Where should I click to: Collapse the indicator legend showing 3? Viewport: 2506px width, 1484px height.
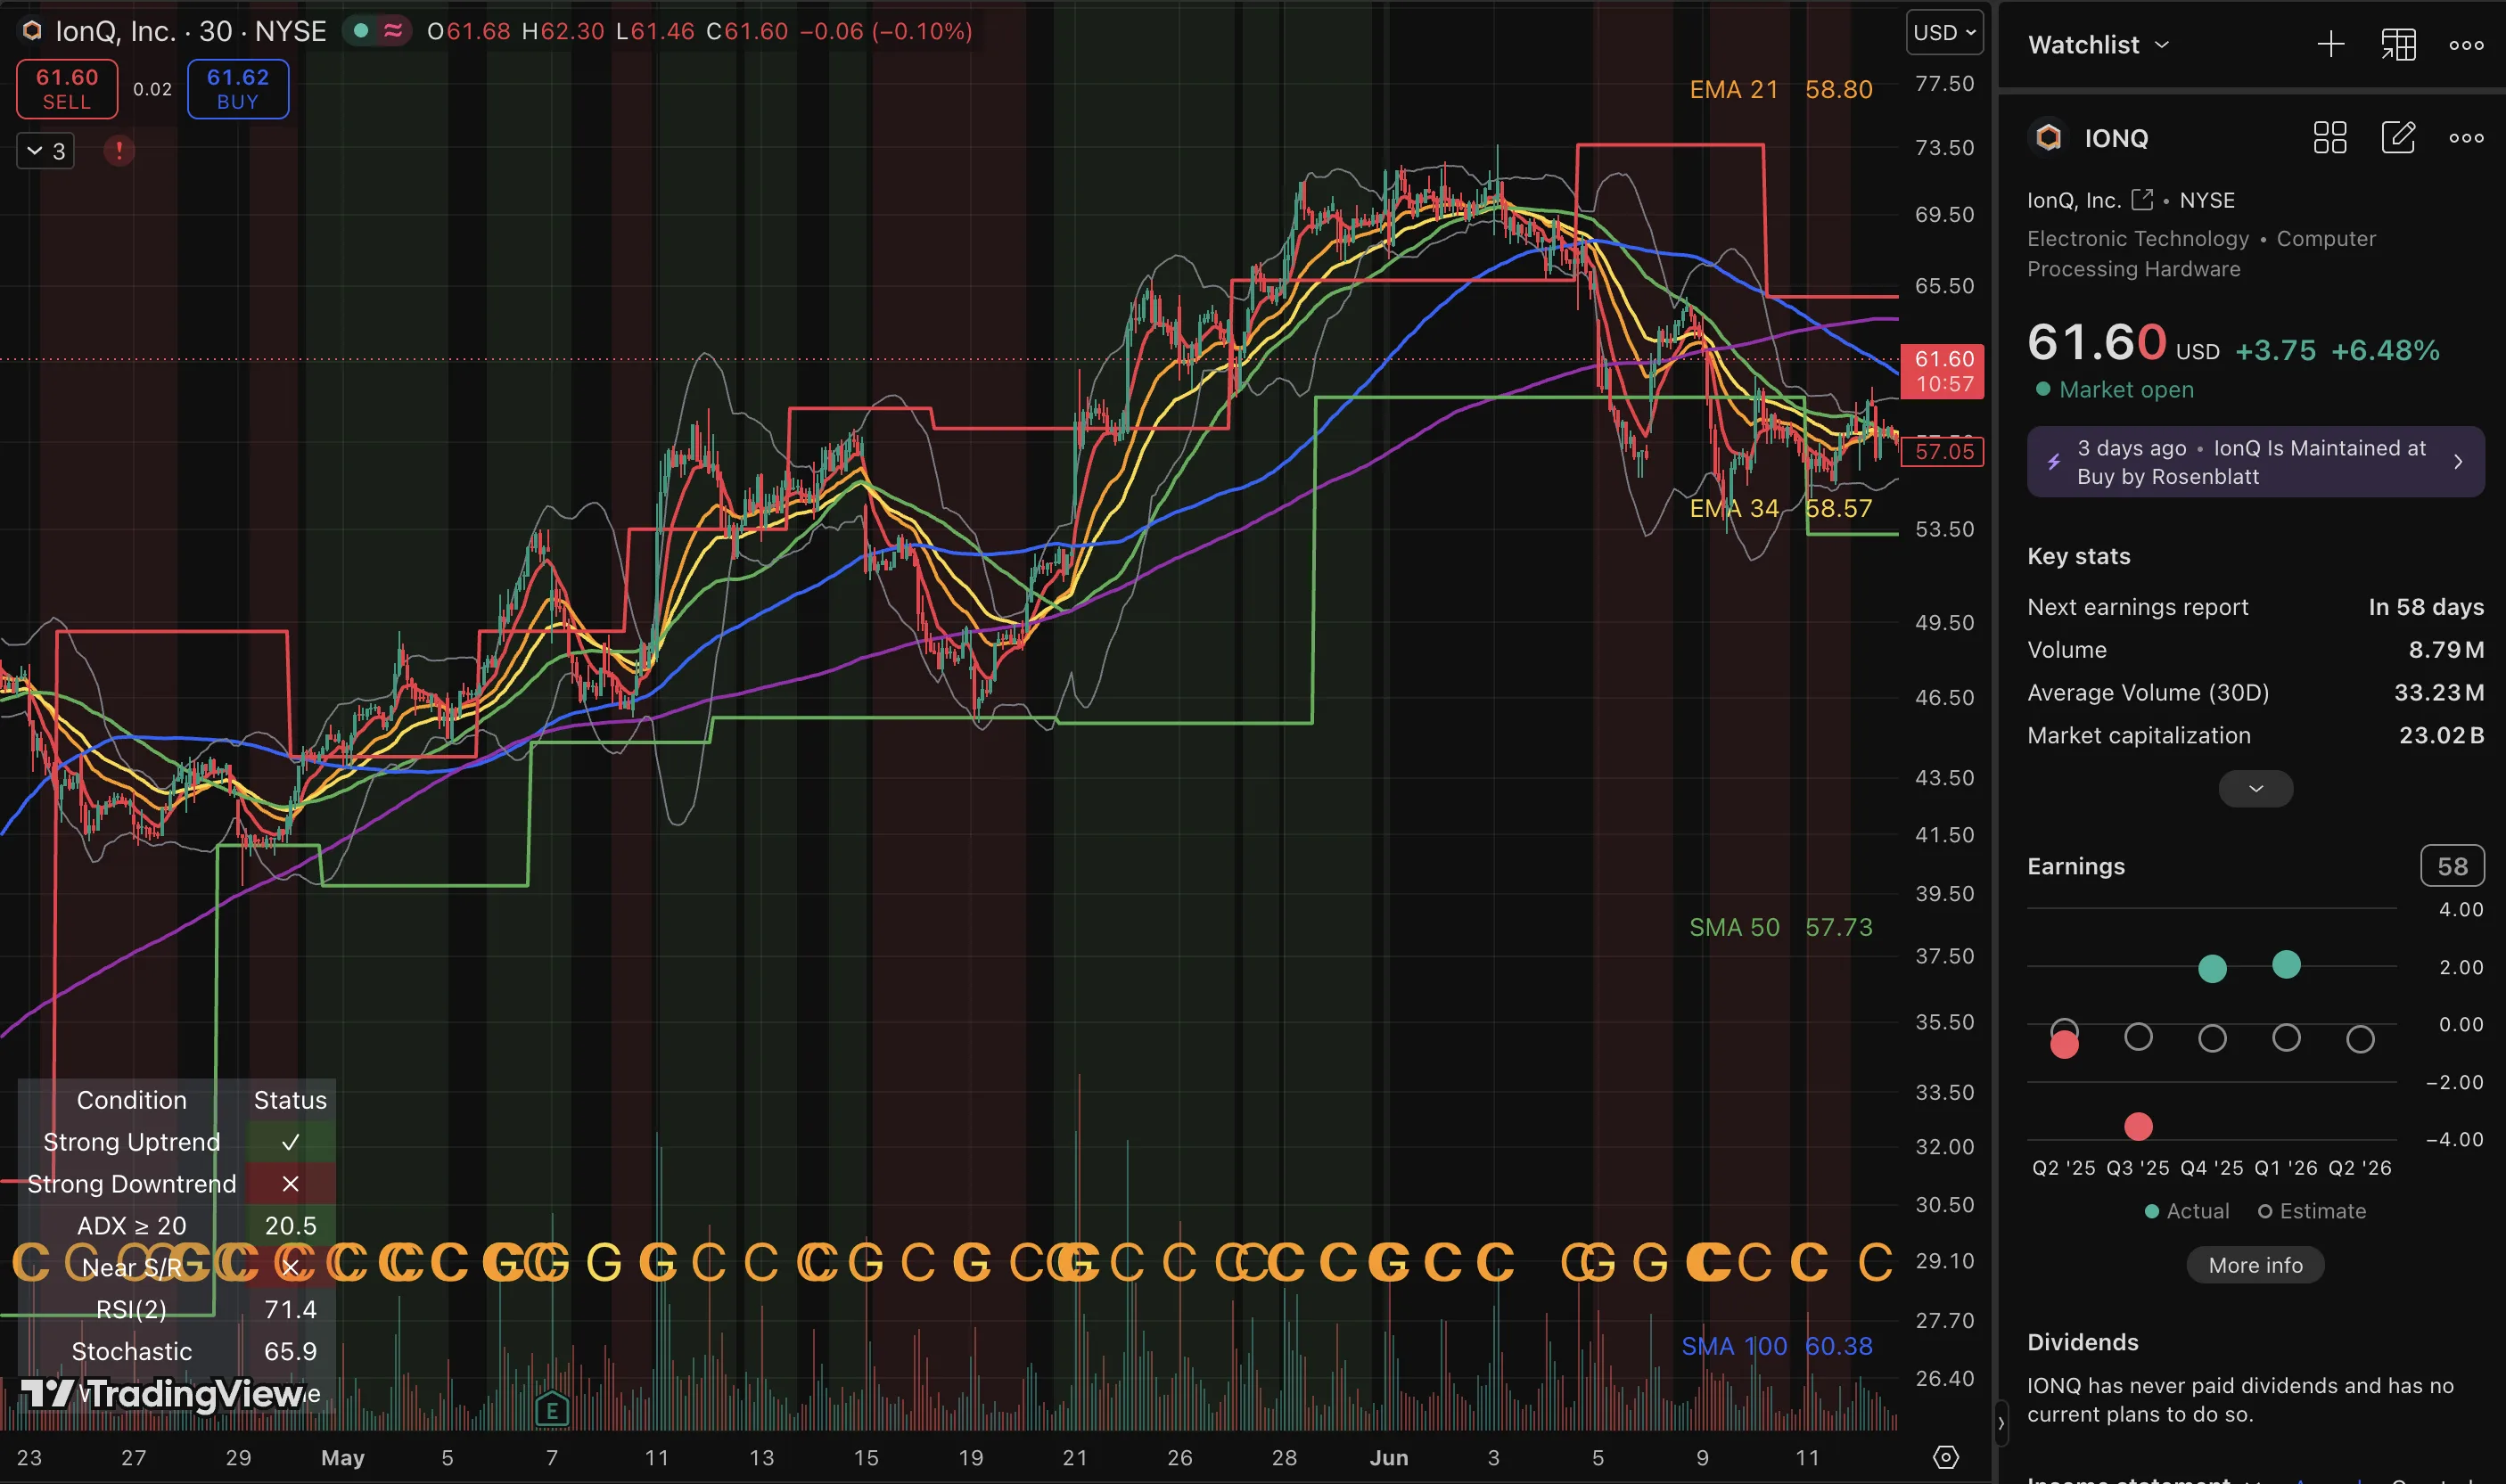[46, 151]
